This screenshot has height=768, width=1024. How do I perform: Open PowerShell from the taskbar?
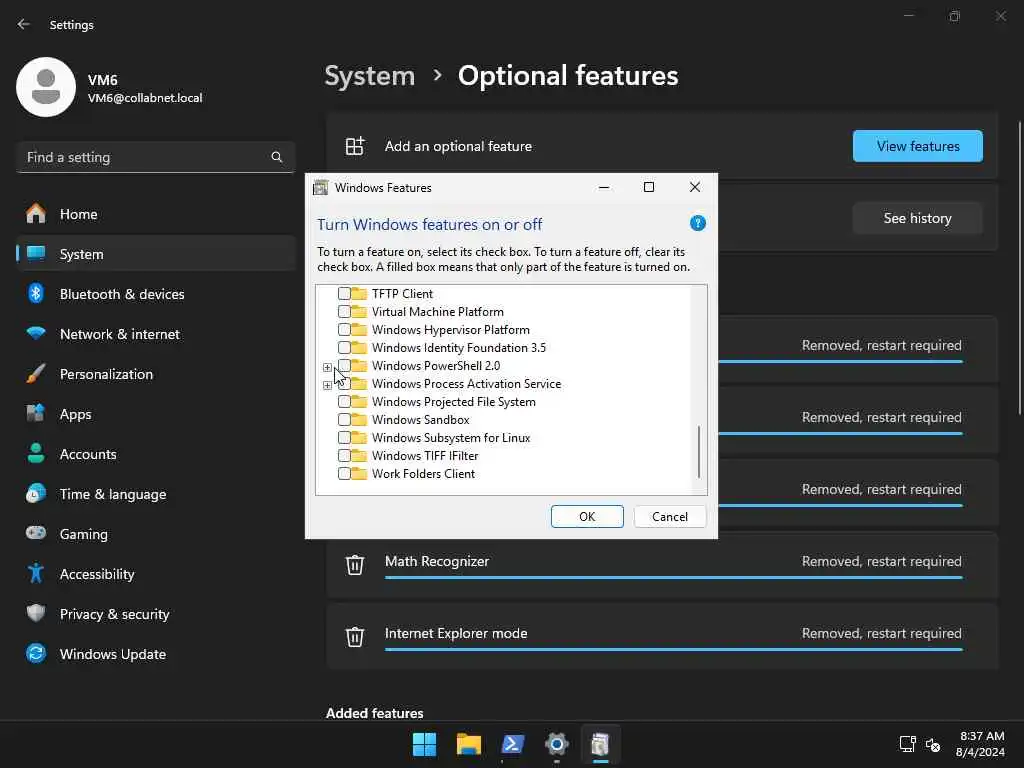click(513, 744)
